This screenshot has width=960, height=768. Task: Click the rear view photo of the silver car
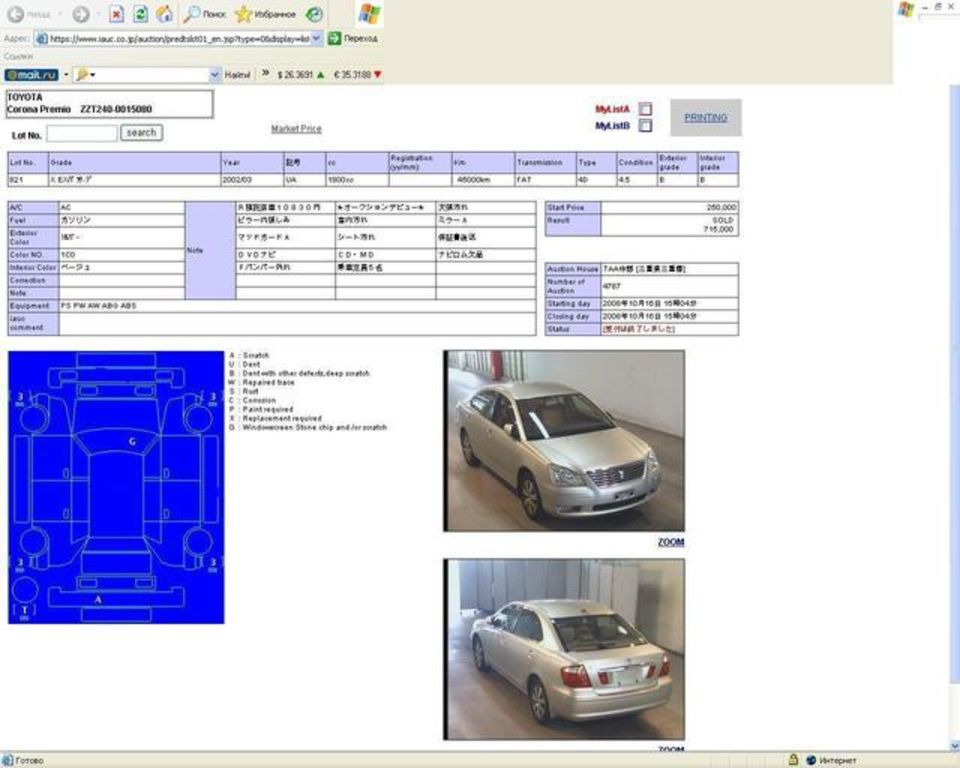(564, 649)
